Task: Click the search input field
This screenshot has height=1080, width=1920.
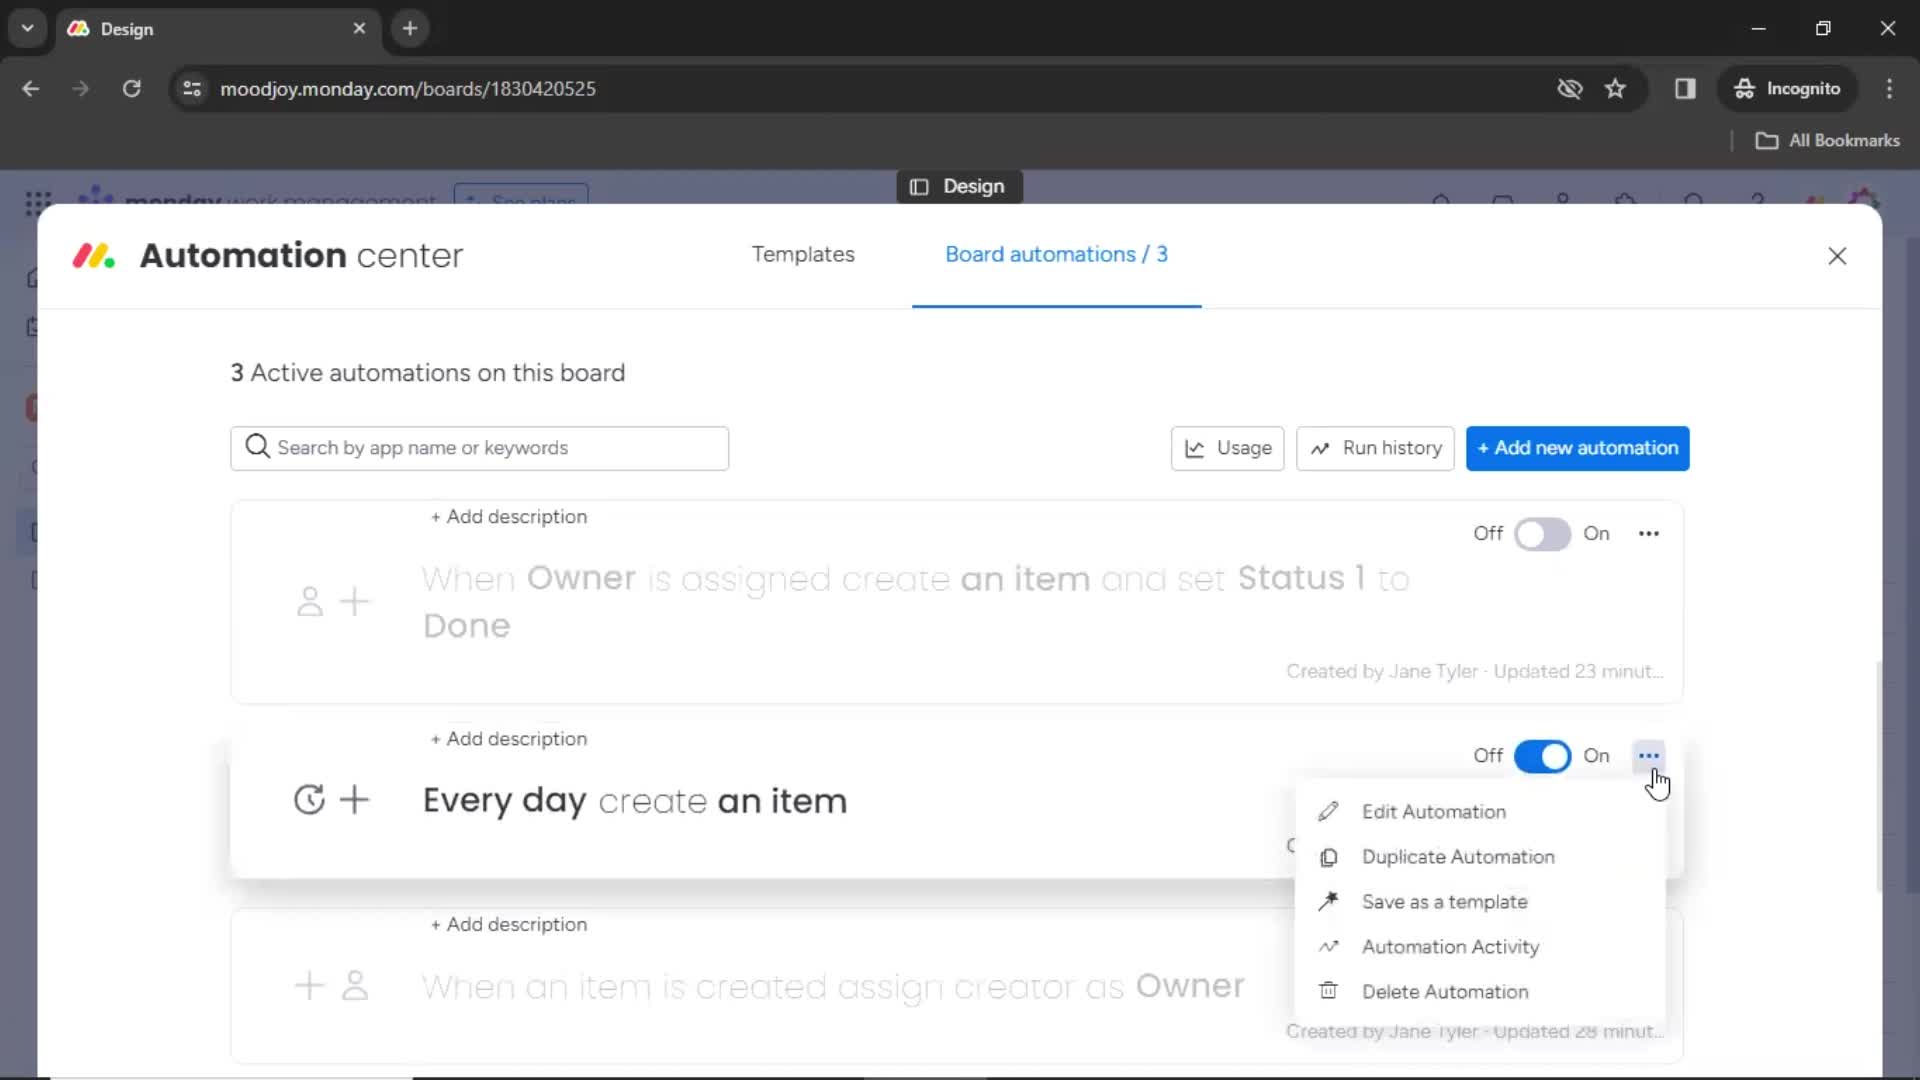Action: click(x=479, y=447)
